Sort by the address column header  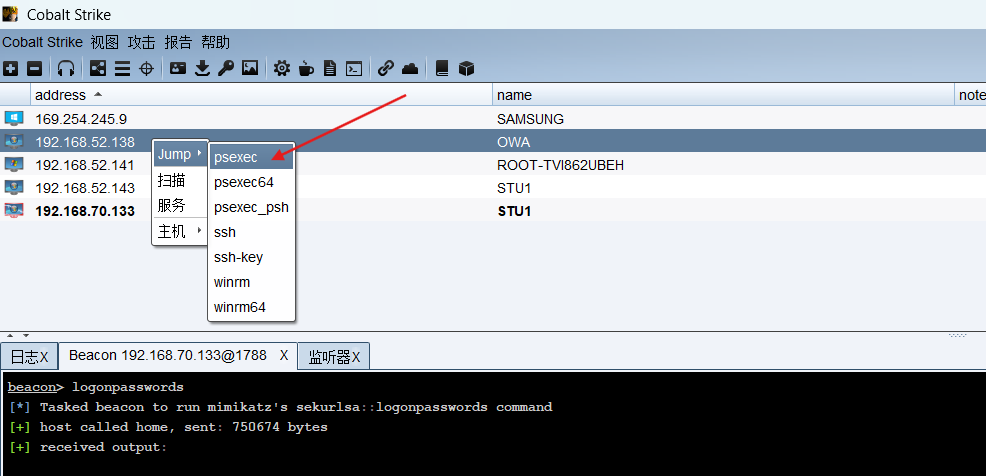pos(261,95)
